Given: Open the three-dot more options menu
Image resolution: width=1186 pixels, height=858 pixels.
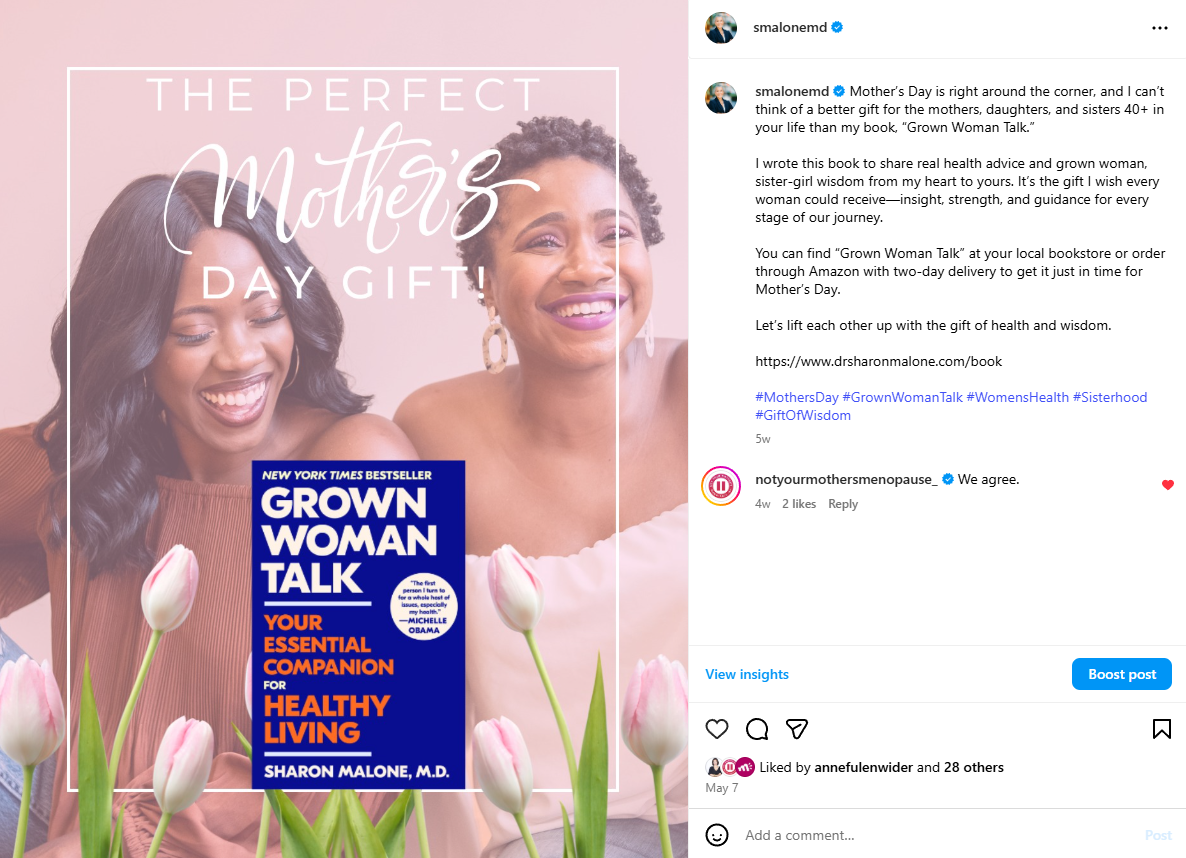Looking at the screenshot, I should [x=1160, y=28].
